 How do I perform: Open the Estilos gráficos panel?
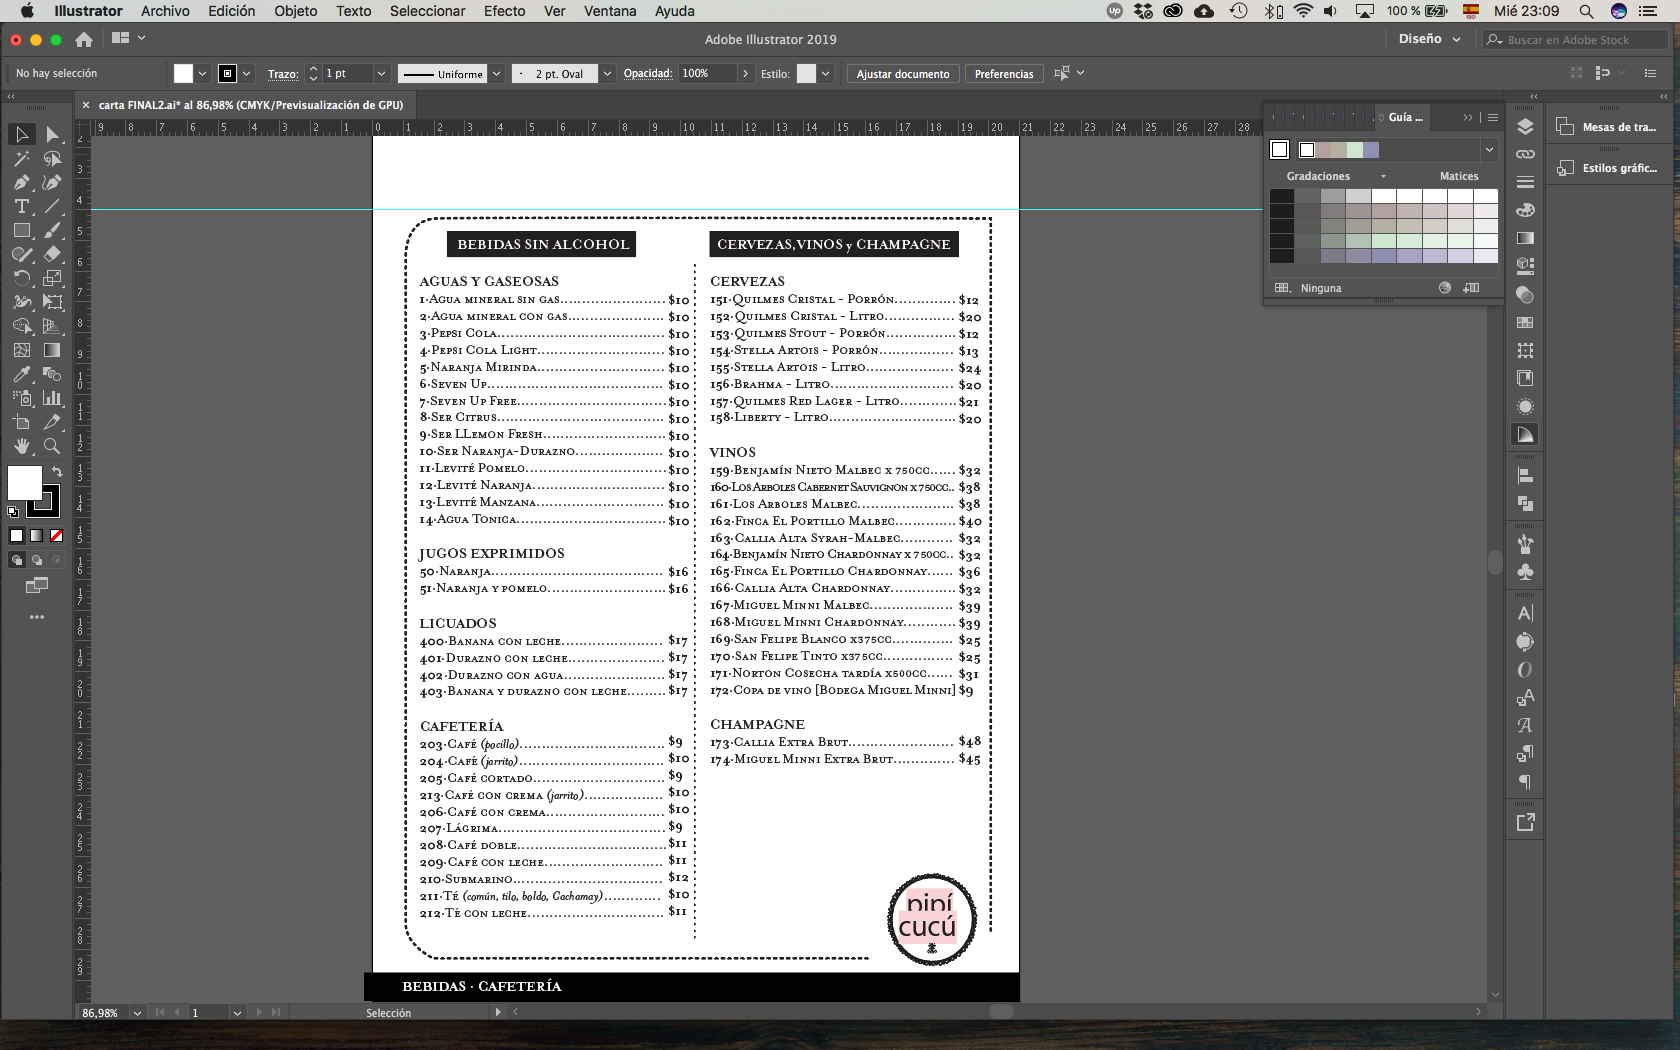pyautogui.click(x=1609, y=168)
